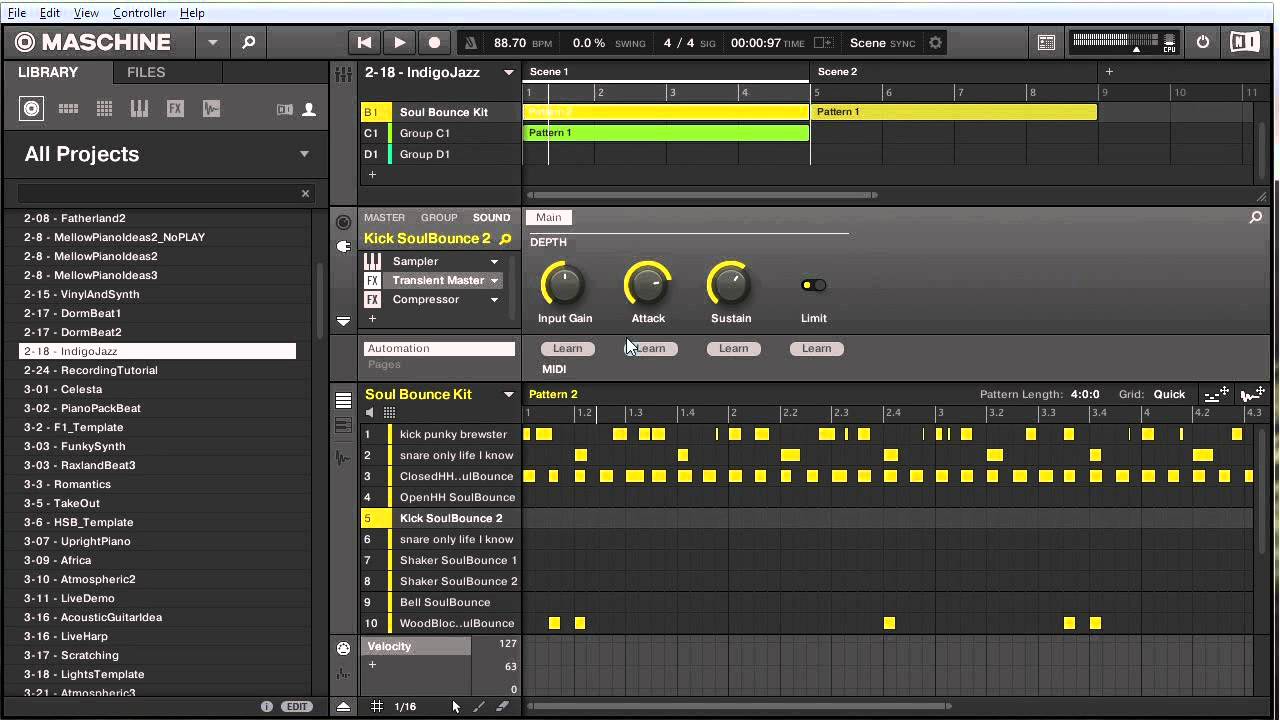Switch to the FILES tab
This screenshot has width=1280, height=720.
[x=146, y=72]
